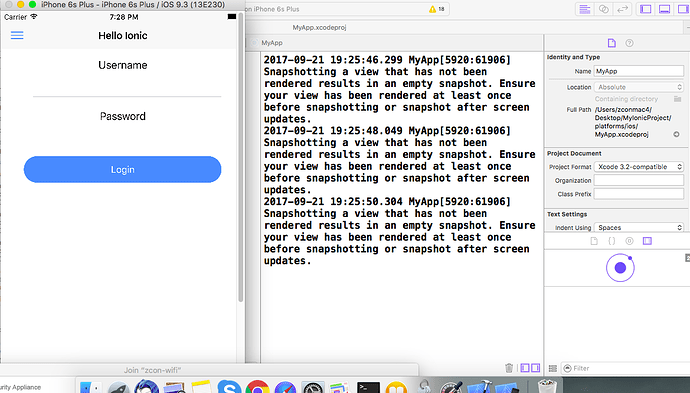Viewport: 690px width, 393px height.
Task: Open the Project Format dropdown
Action: [639, 167]
